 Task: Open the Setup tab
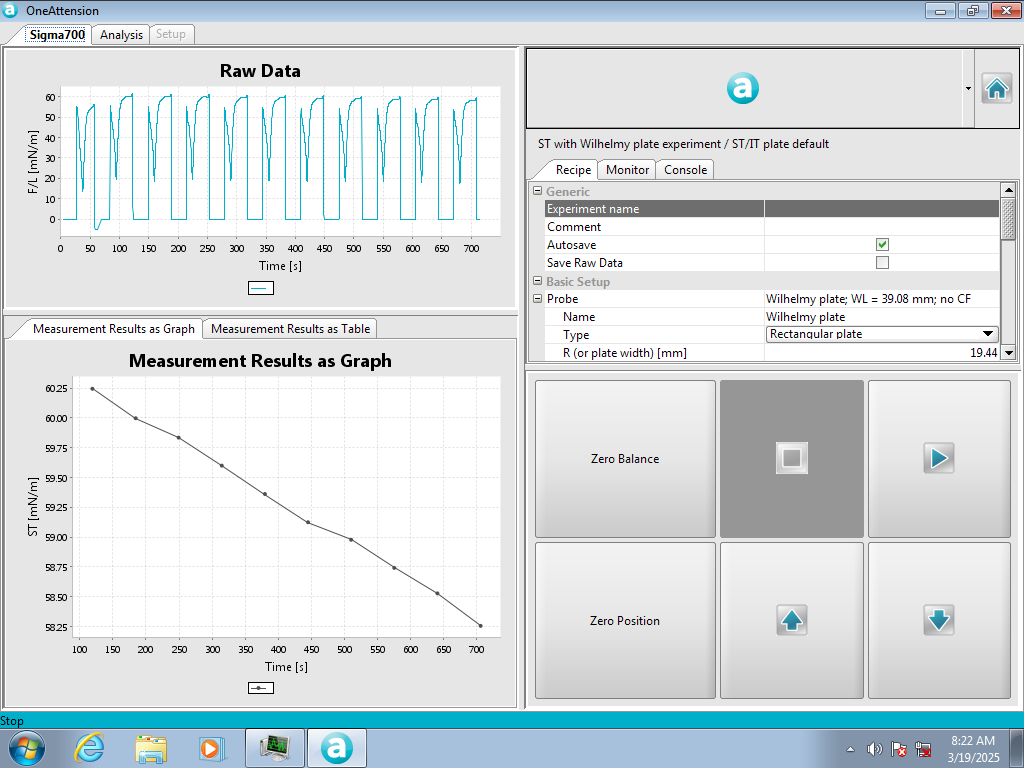(170, 34)
